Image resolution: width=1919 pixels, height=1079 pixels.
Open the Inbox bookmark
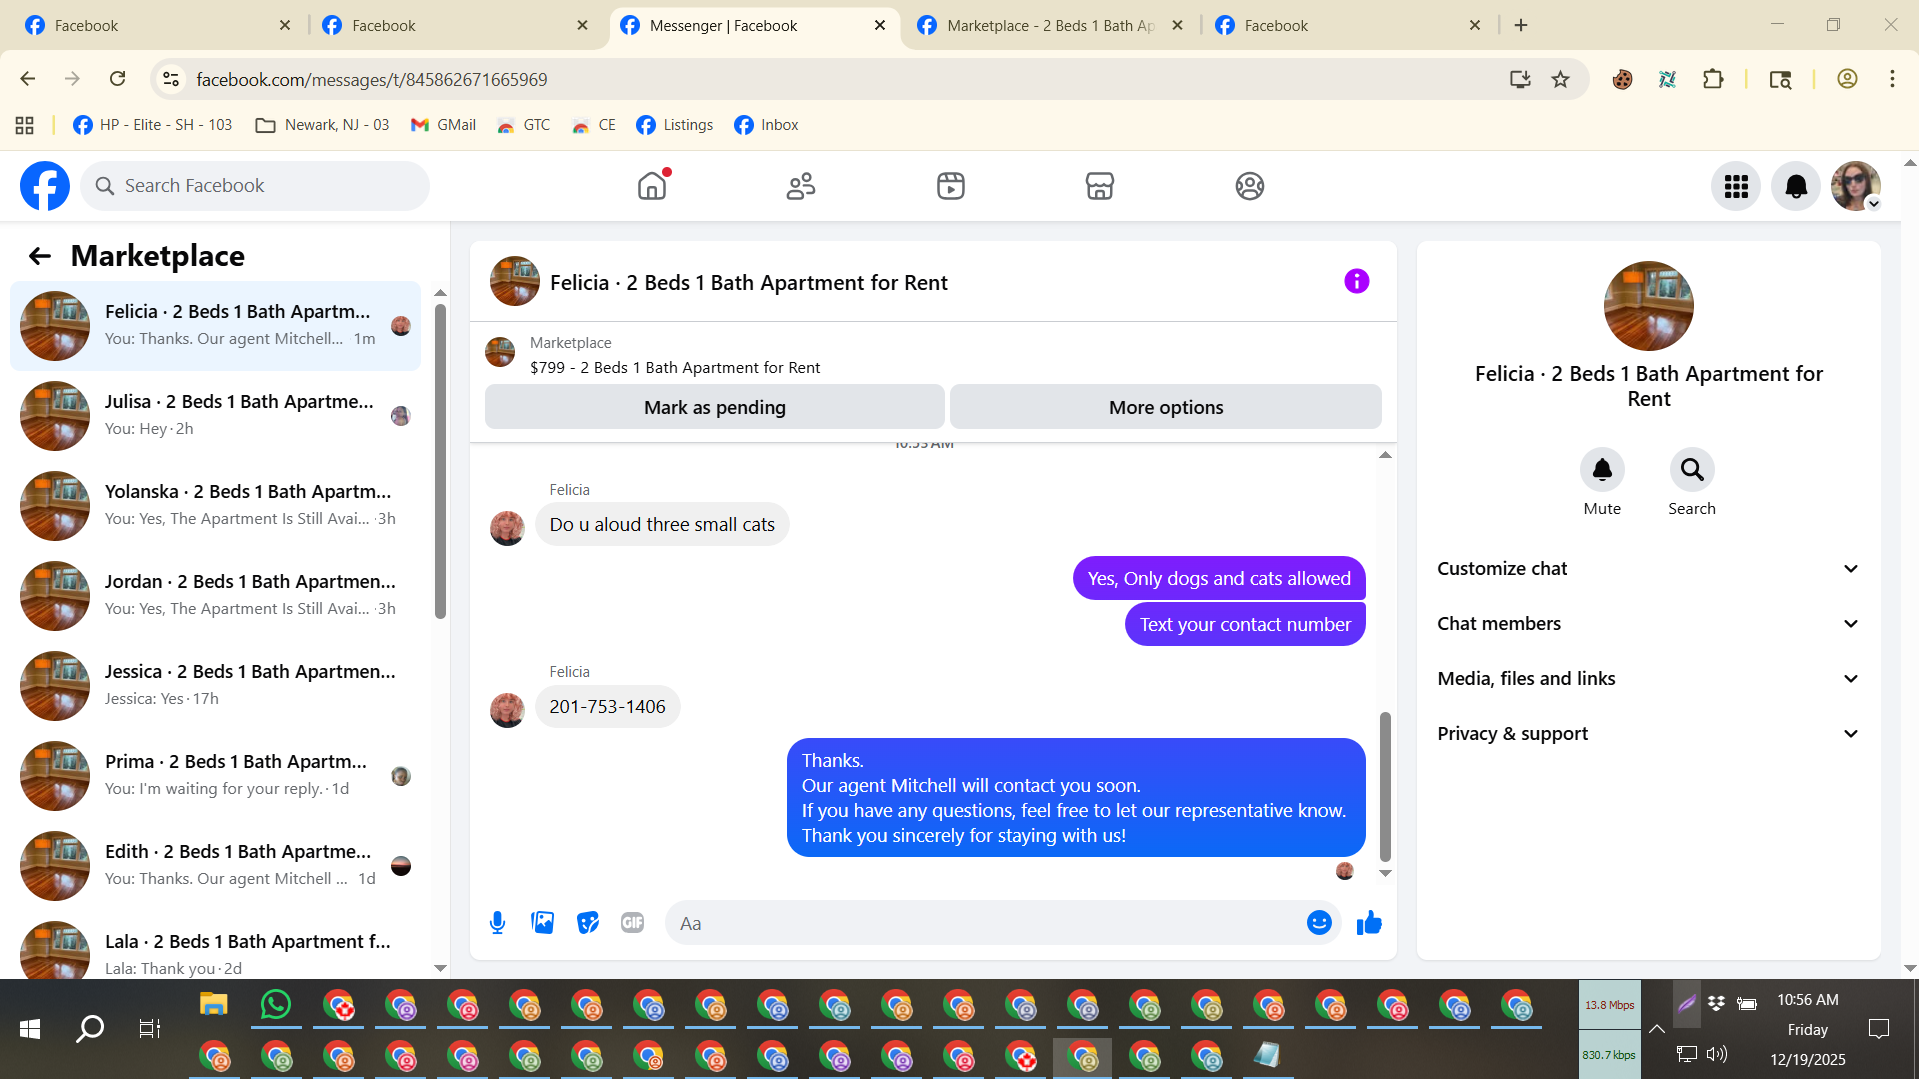pyautogui.click(x=766, y=125)
